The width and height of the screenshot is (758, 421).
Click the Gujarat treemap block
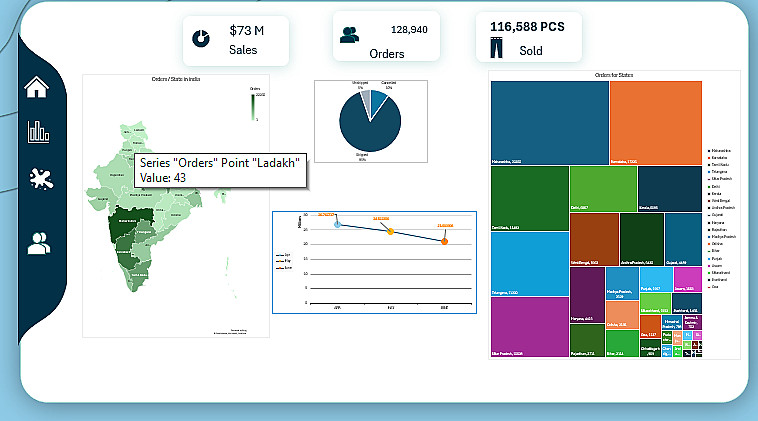tap(683, 239)
